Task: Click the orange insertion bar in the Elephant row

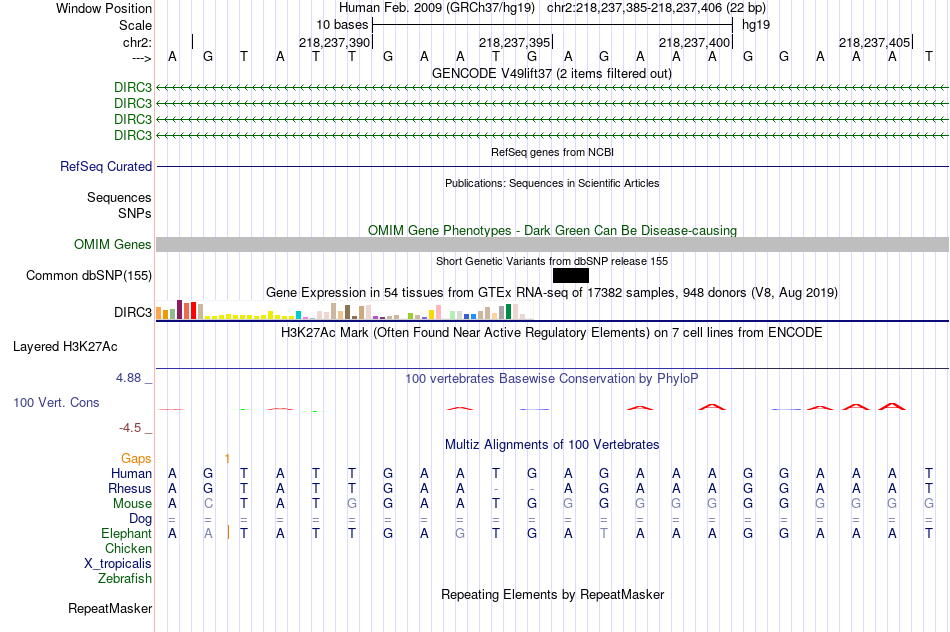Action: pos(228,533)
